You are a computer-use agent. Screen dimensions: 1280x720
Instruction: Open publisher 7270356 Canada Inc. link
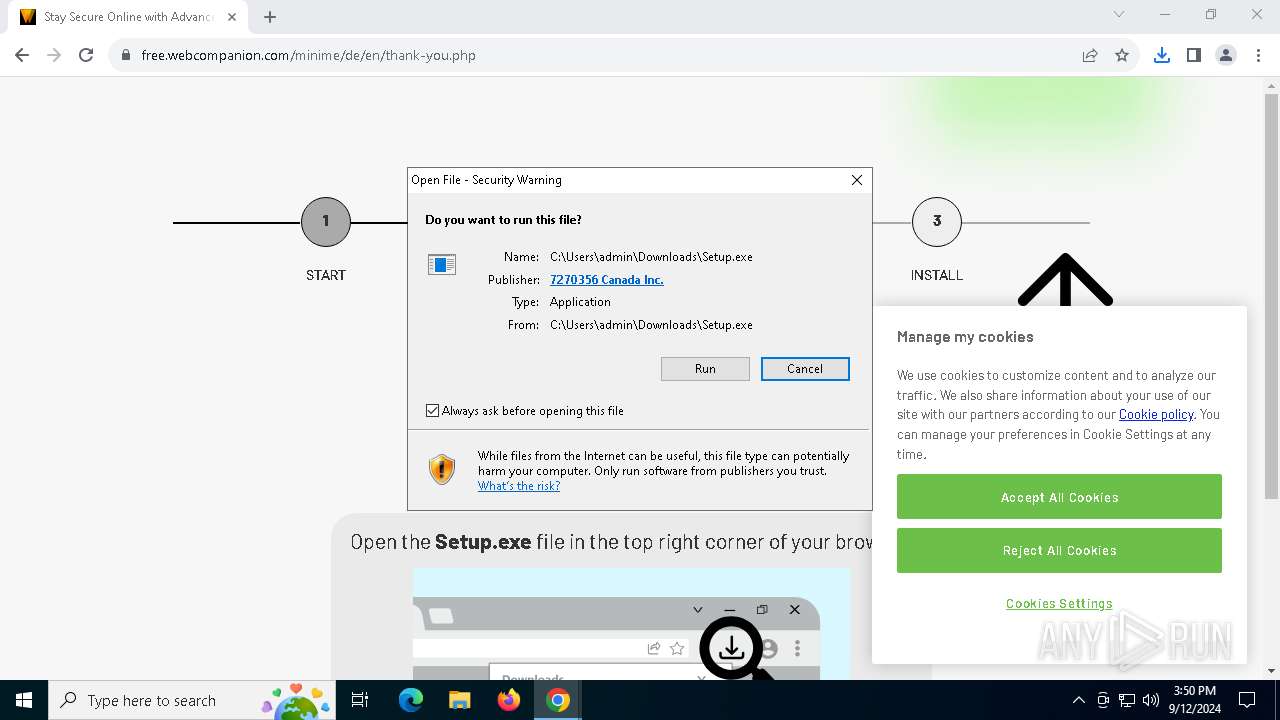pos(607,280)
